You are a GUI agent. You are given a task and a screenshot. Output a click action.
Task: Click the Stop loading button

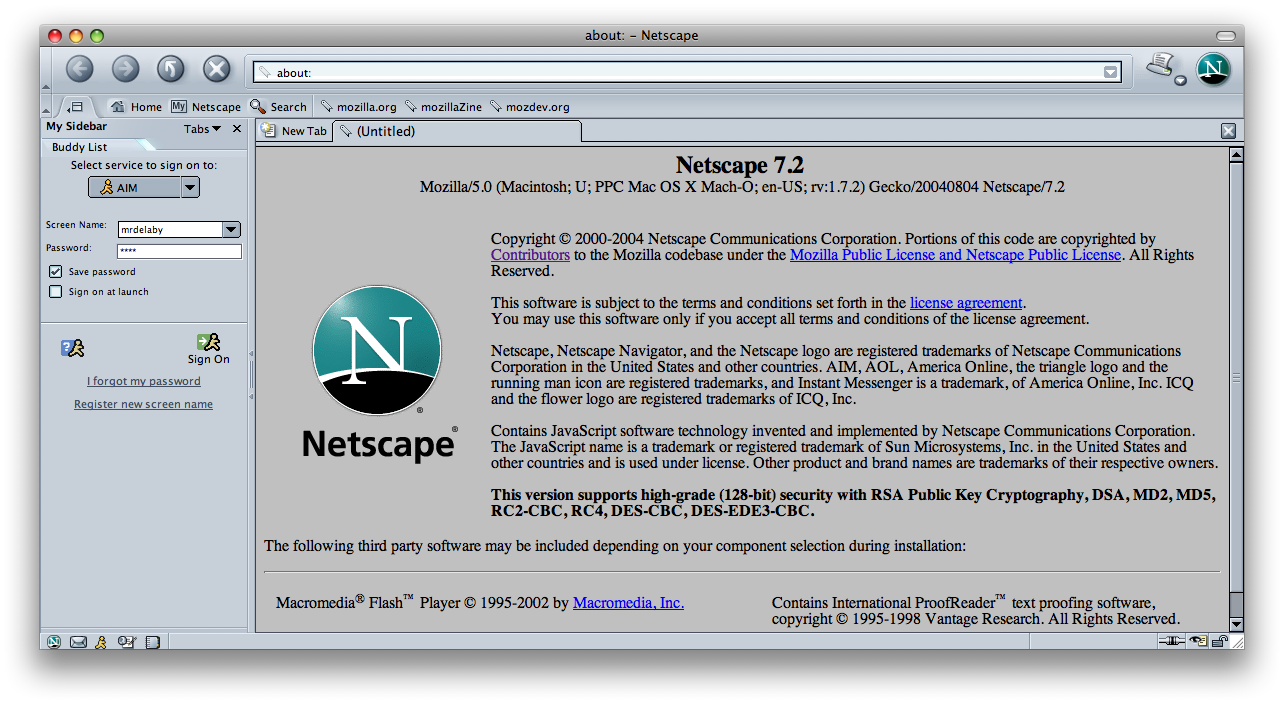point(217,69)
